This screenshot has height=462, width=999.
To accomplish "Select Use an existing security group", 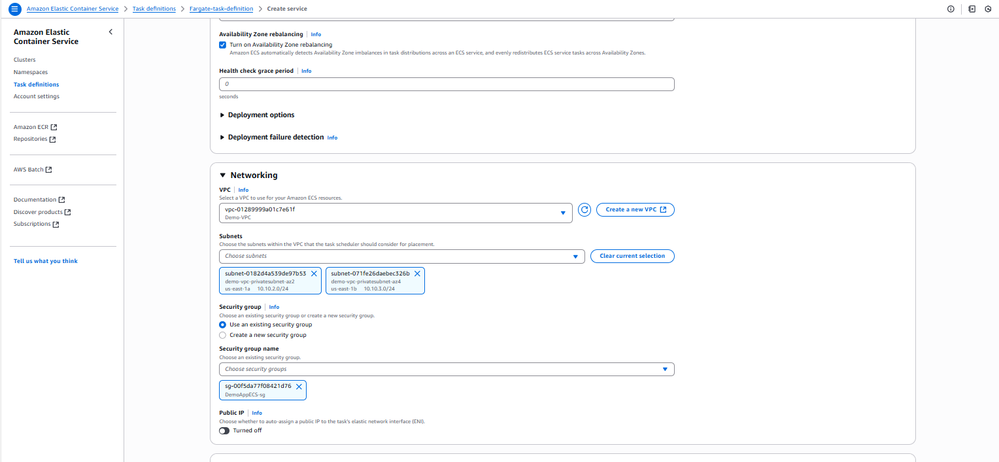I will click(223, 325).
